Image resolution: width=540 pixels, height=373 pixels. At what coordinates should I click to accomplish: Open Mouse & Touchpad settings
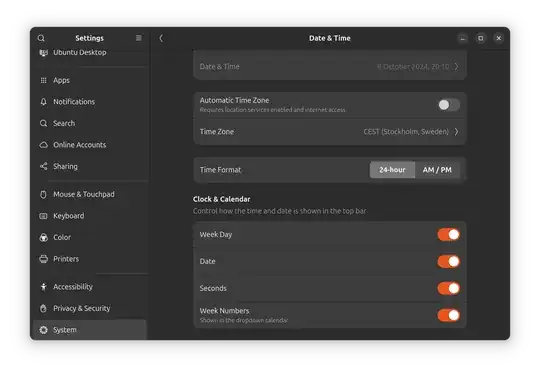[x=90, y=194]
